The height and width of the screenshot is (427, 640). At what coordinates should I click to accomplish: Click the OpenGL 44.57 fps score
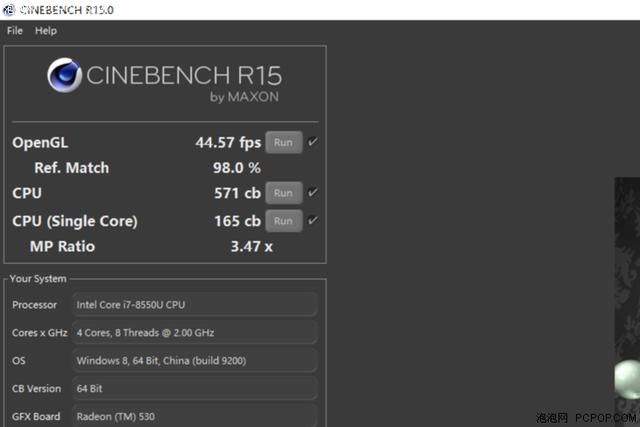pyautogui.click(x=228, y=143)
